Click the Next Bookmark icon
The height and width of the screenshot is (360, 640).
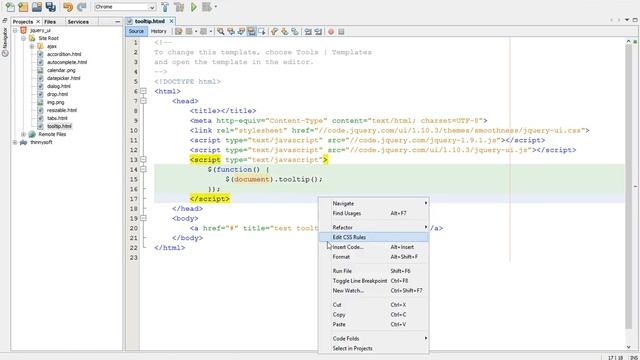pyautogui.click(x=284, y=31)
